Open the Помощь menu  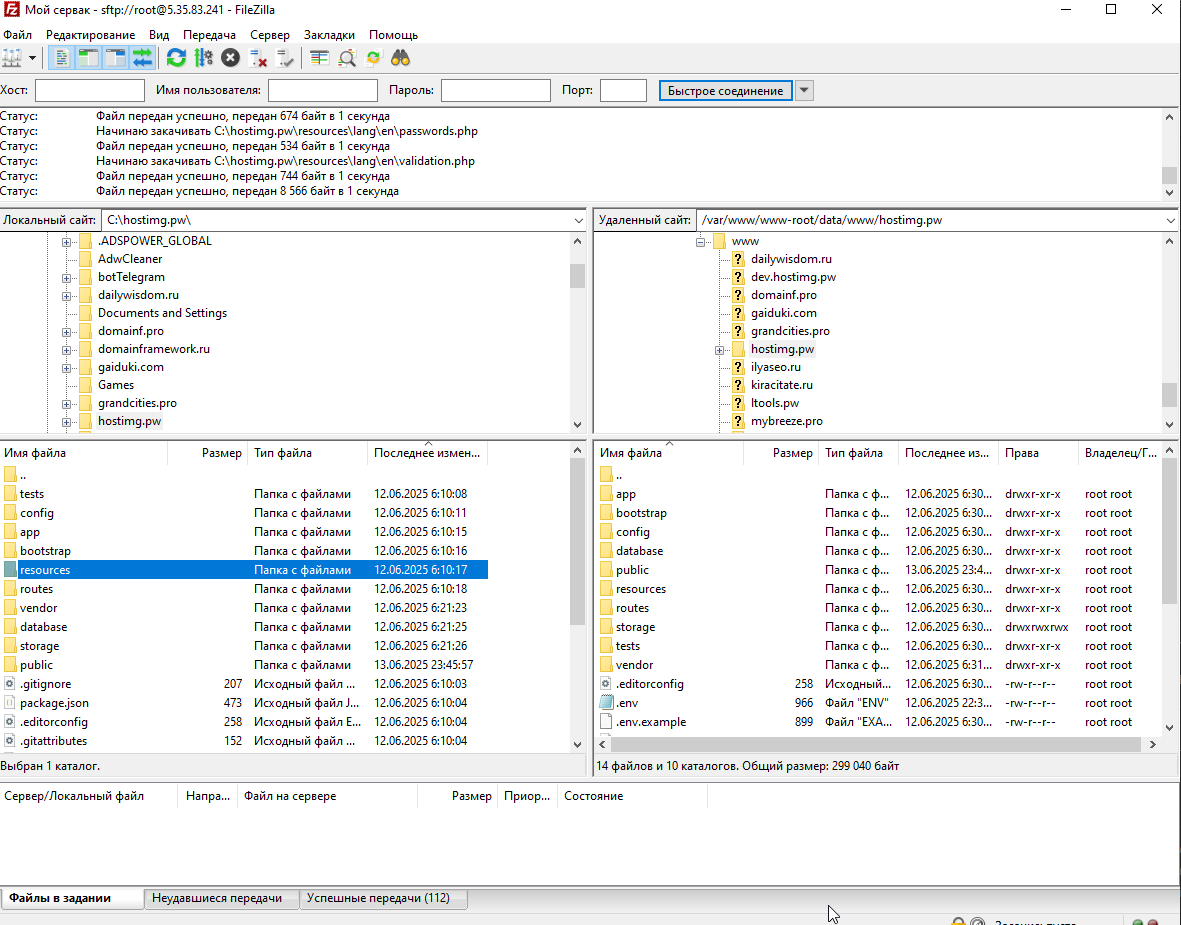point(393,35)
